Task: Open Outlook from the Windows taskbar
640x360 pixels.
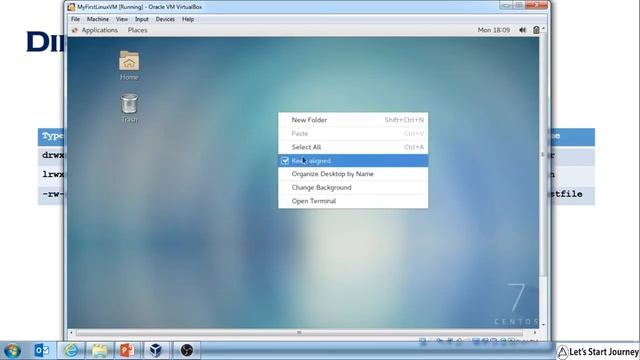Action: pyautogui.click(x=42, y=351)
